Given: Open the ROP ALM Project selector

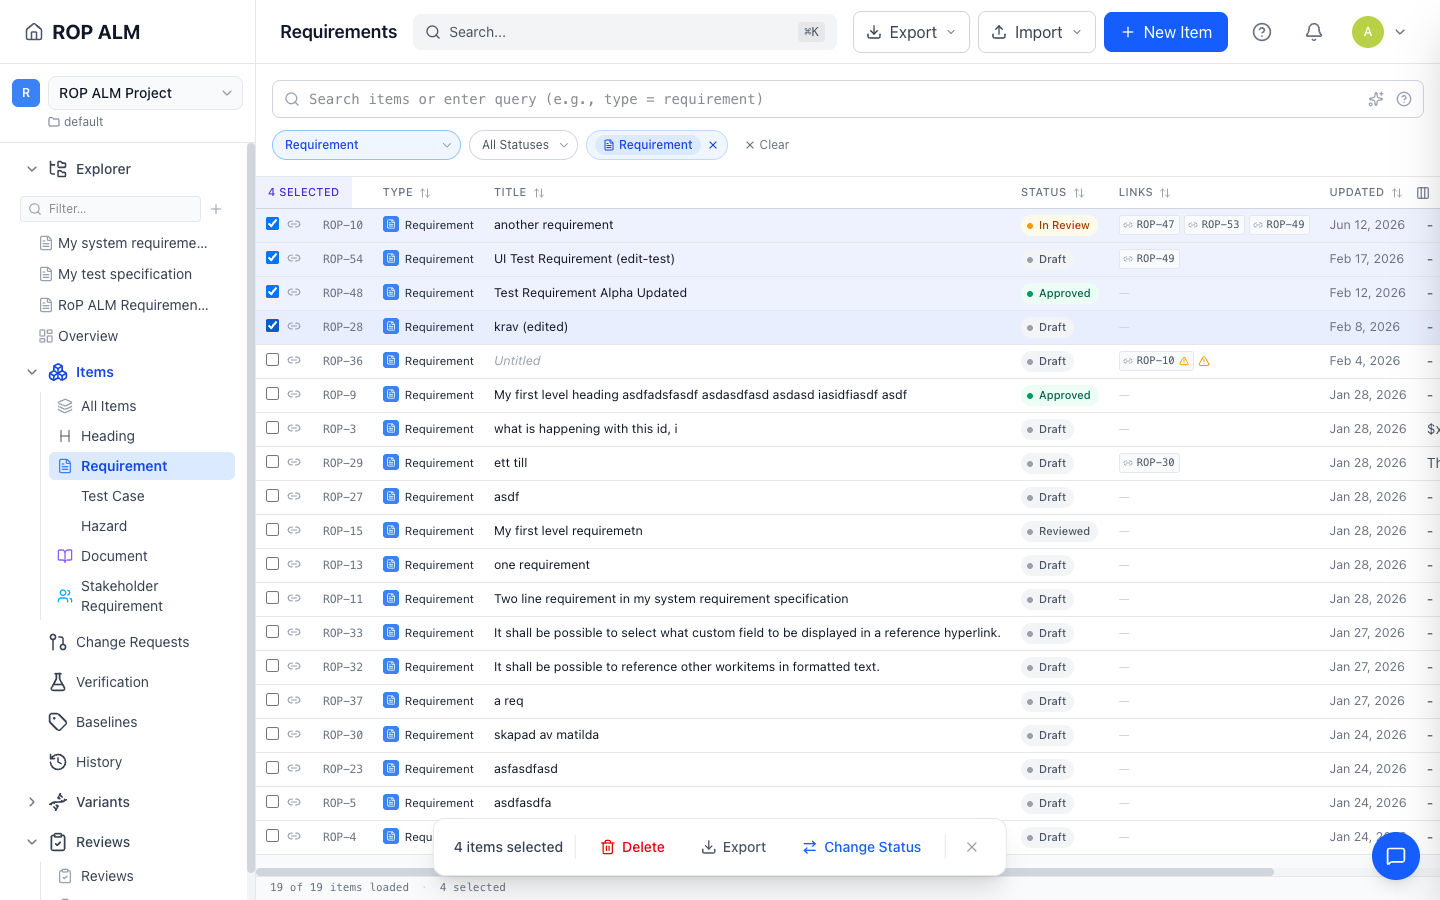Looking at the screenshot, I should tap(145, 93).
